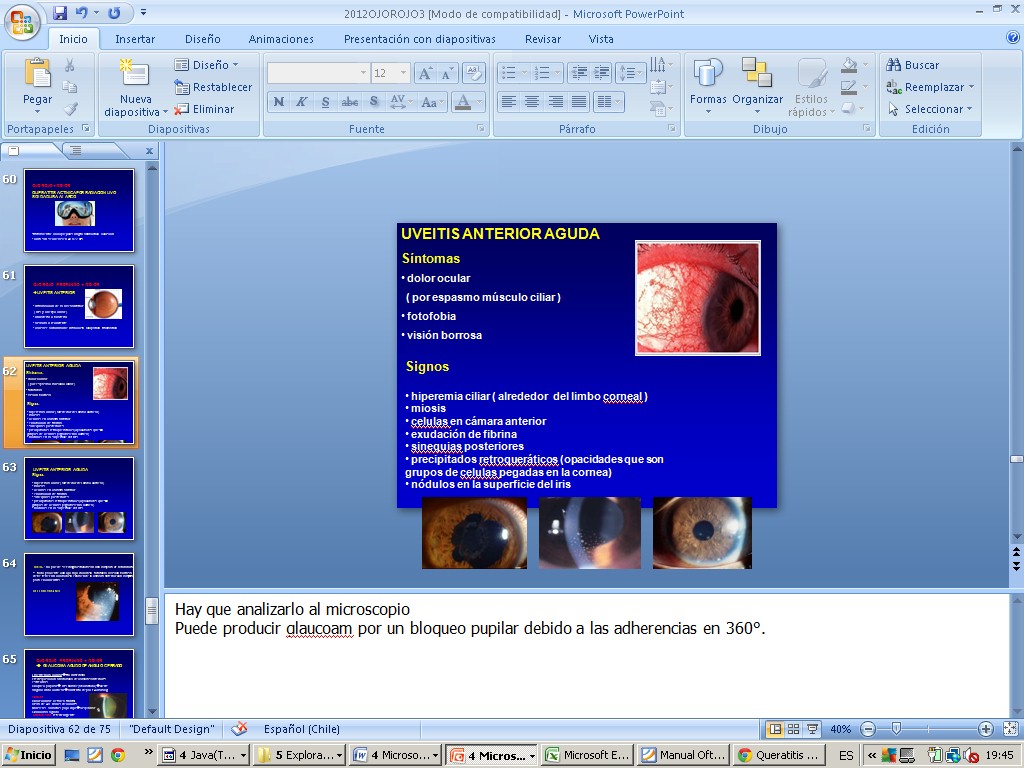Click the Restablecer button
The width and height of the screenshot is (1024, 768).
[x=212, y=87]
